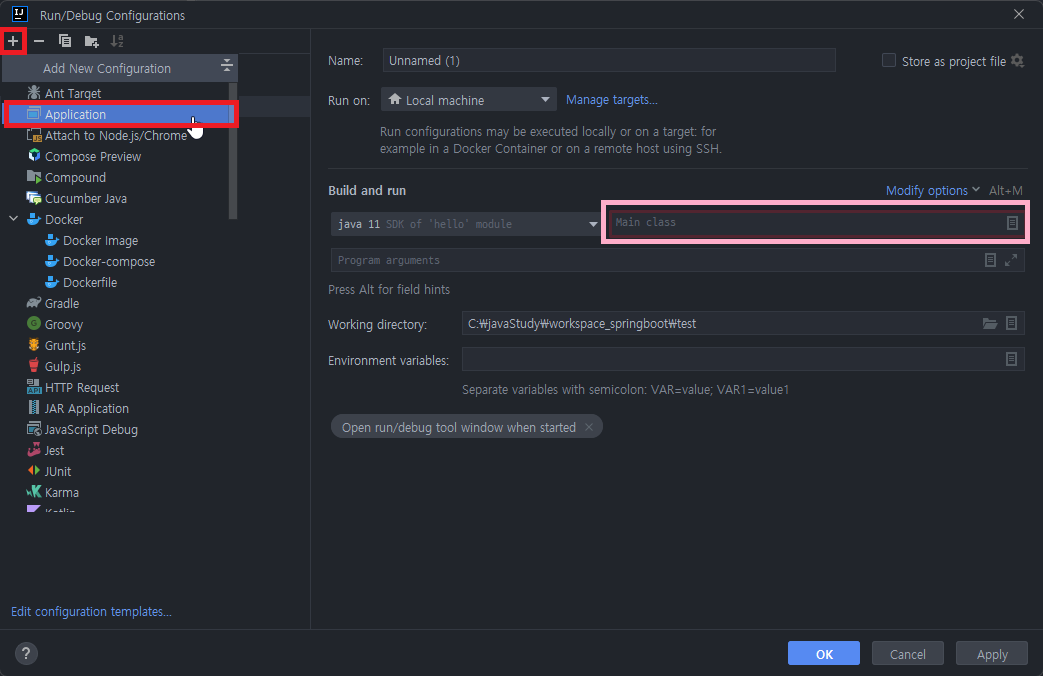This screenshot has height=676, width=1043.
Task: Select Dockerfile configuration
Action: click(x=90, y=283)
